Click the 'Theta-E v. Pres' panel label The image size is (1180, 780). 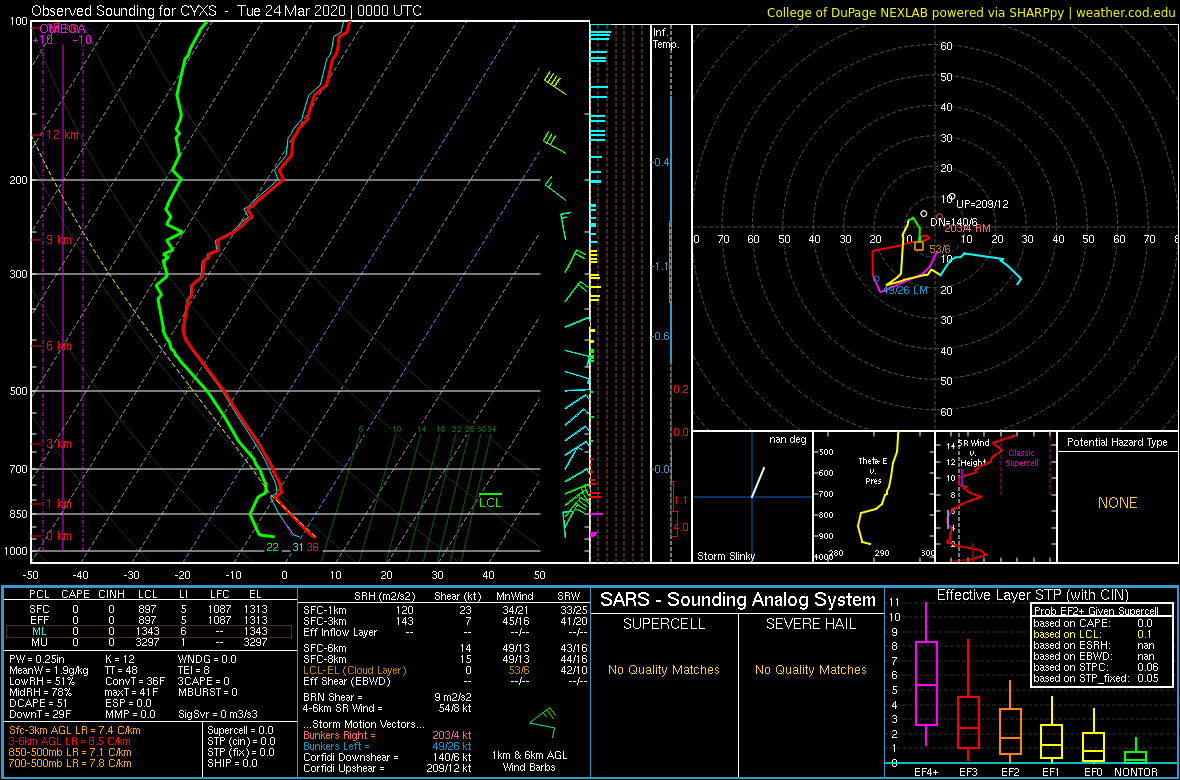tap(873, 471)
